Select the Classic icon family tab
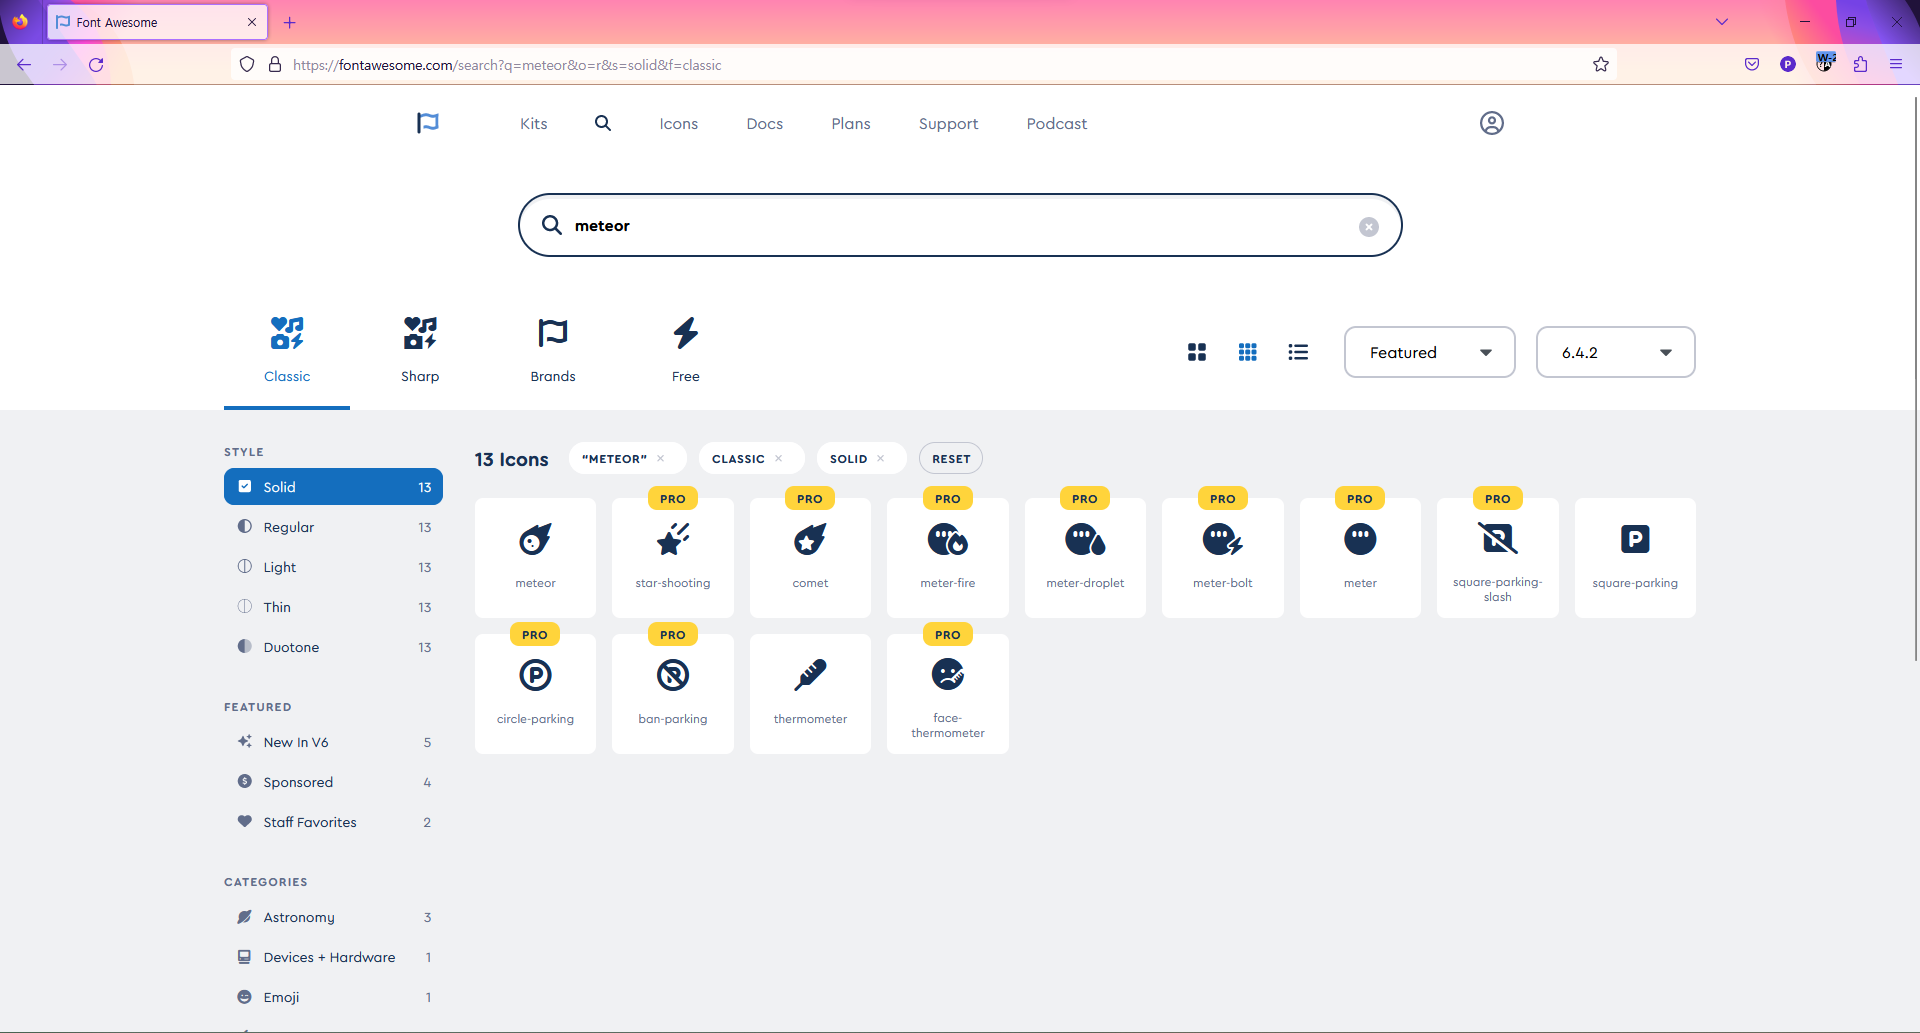This screenshot has width=1920, height=1033. coord(287,350)
